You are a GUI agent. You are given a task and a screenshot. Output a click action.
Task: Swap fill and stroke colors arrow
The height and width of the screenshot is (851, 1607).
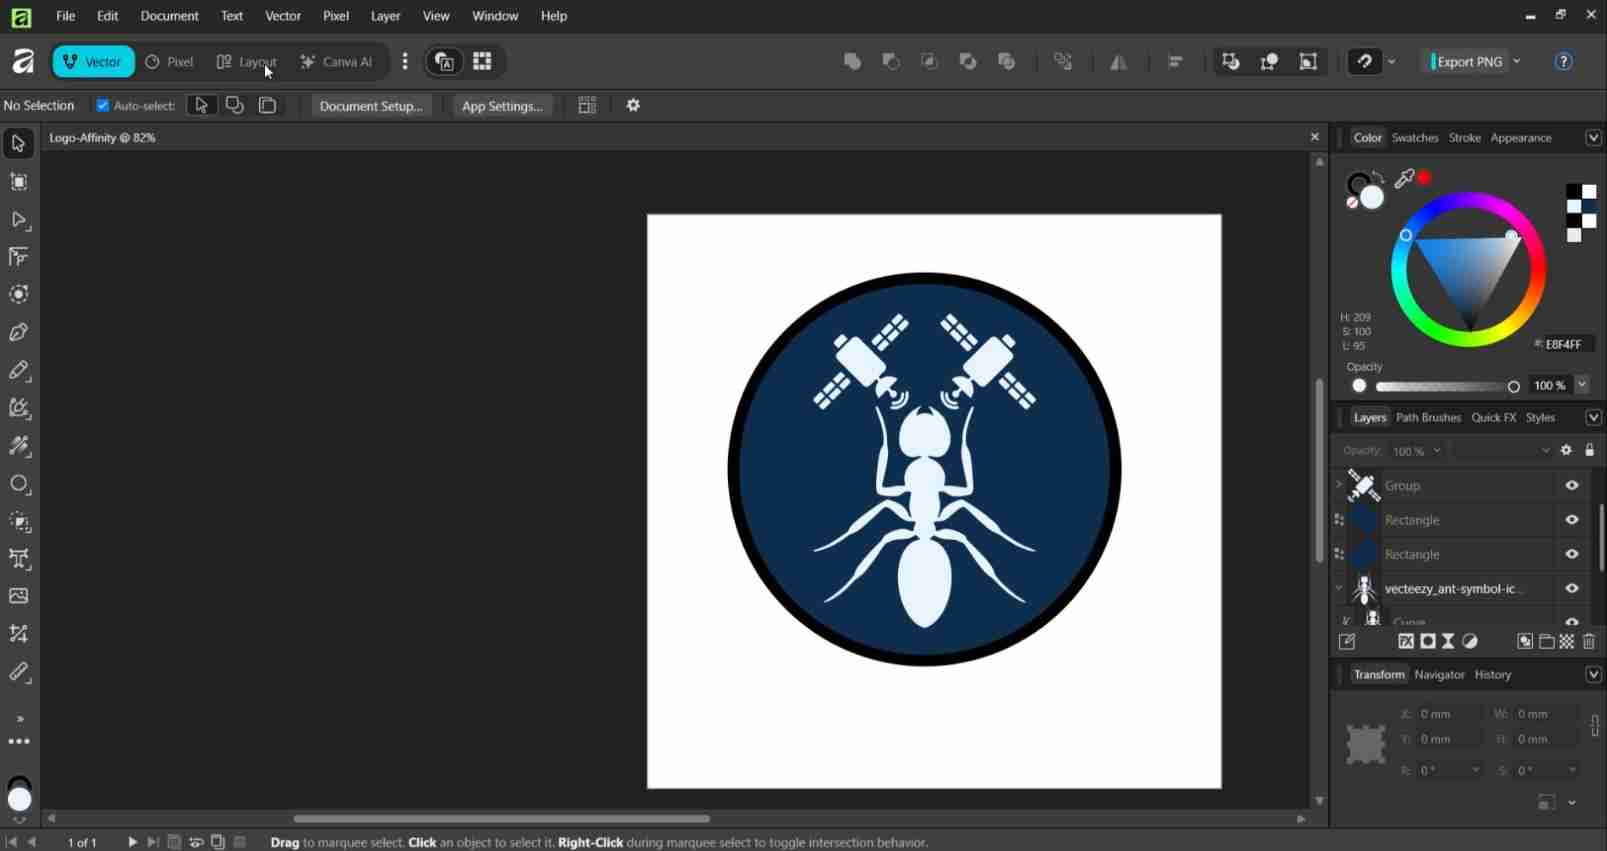click(1380, 178)
